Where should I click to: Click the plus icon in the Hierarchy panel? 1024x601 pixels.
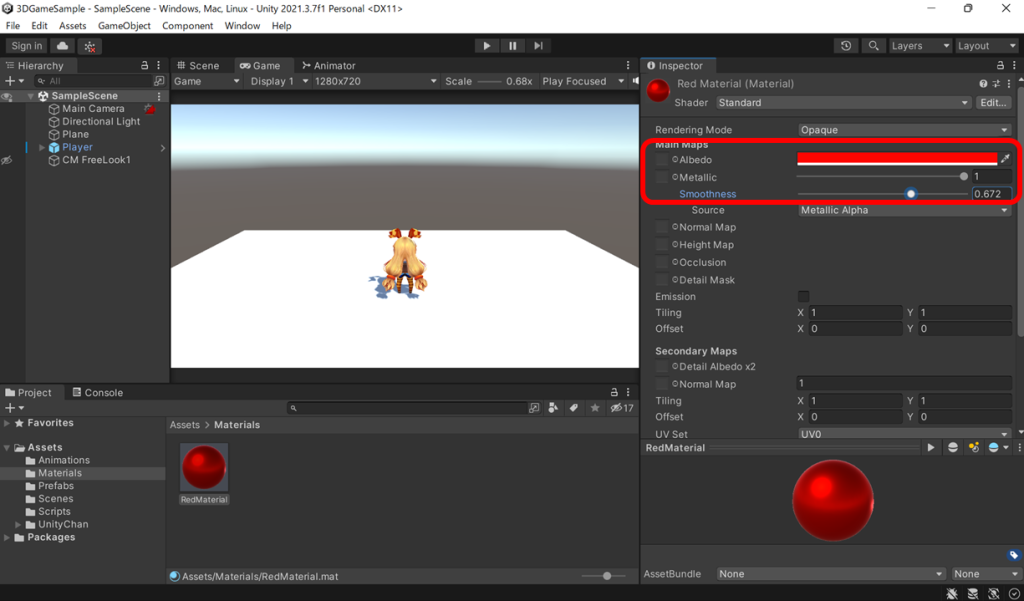click(x=8, y=80)
